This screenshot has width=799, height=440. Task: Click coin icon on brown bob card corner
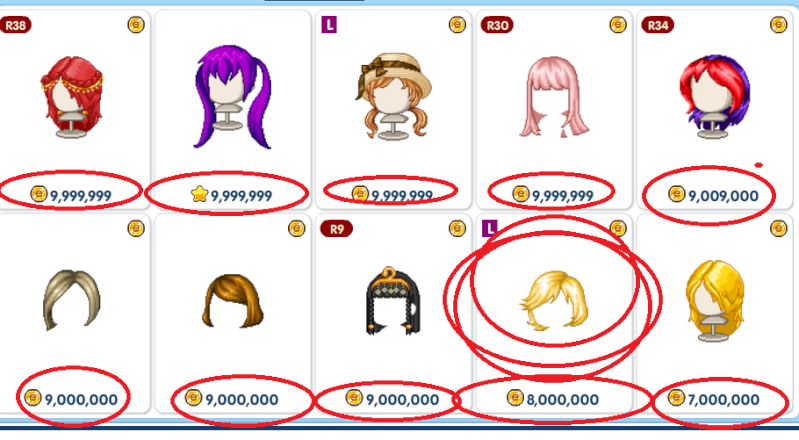pyautogui.click(x=297, y=228)
